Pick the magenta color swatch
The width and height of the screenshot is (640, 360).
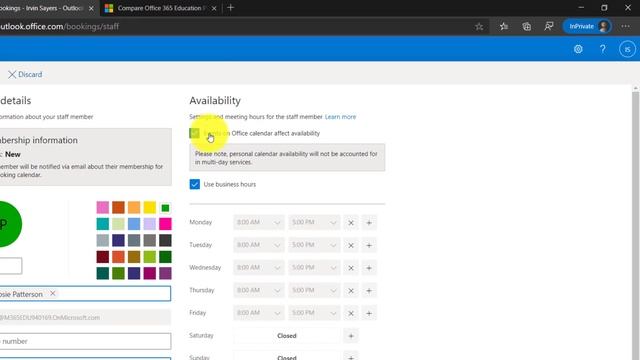(x=165, y=224)
